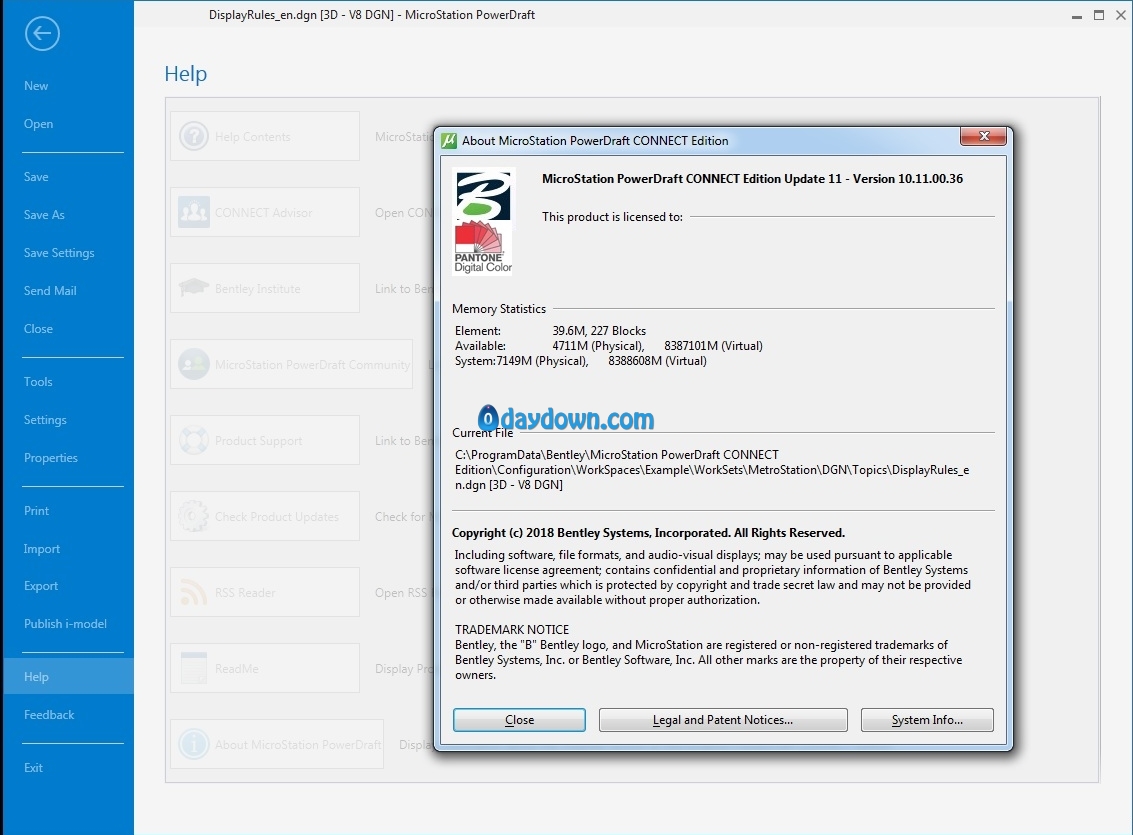Image resolution: width=1133 pixels, height=835 pixels.
Task: Click the PowerDraft Community icon
Action: 194,364
